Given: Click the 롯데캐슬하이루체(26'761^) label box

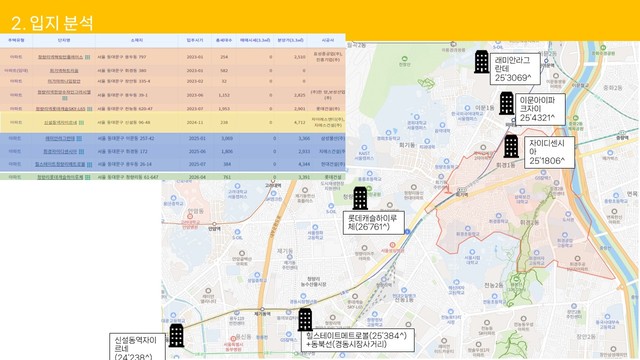Looking at the screenshot, I should 373,222.
